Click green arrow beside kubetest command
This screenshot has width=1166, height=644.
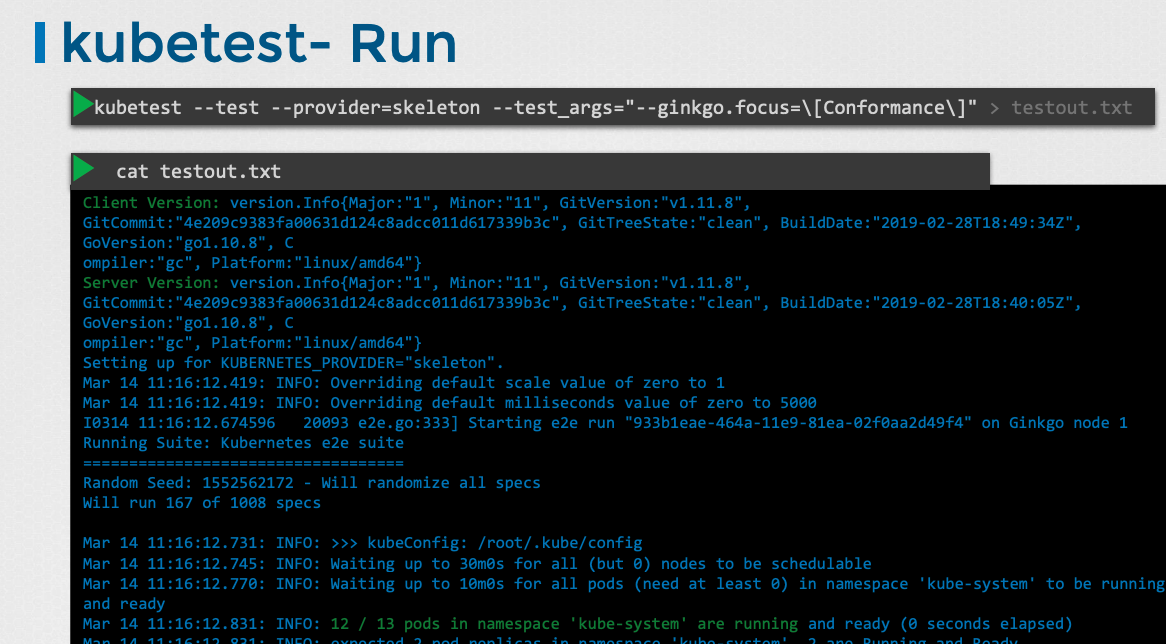point(83,106)
